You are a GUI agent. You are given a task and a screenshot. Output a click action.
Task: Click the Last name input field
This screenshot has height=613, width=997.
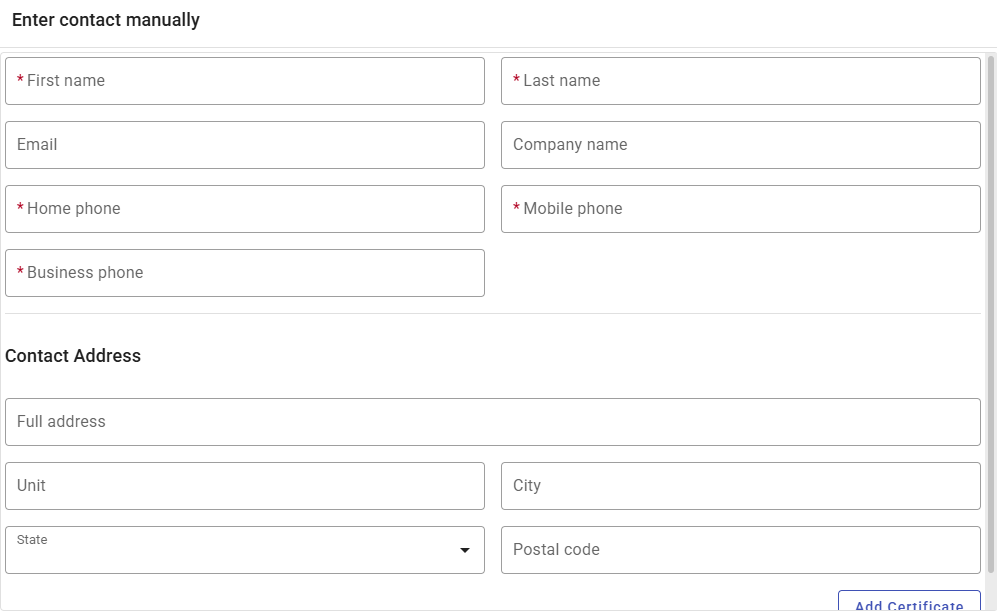point(740,81)
